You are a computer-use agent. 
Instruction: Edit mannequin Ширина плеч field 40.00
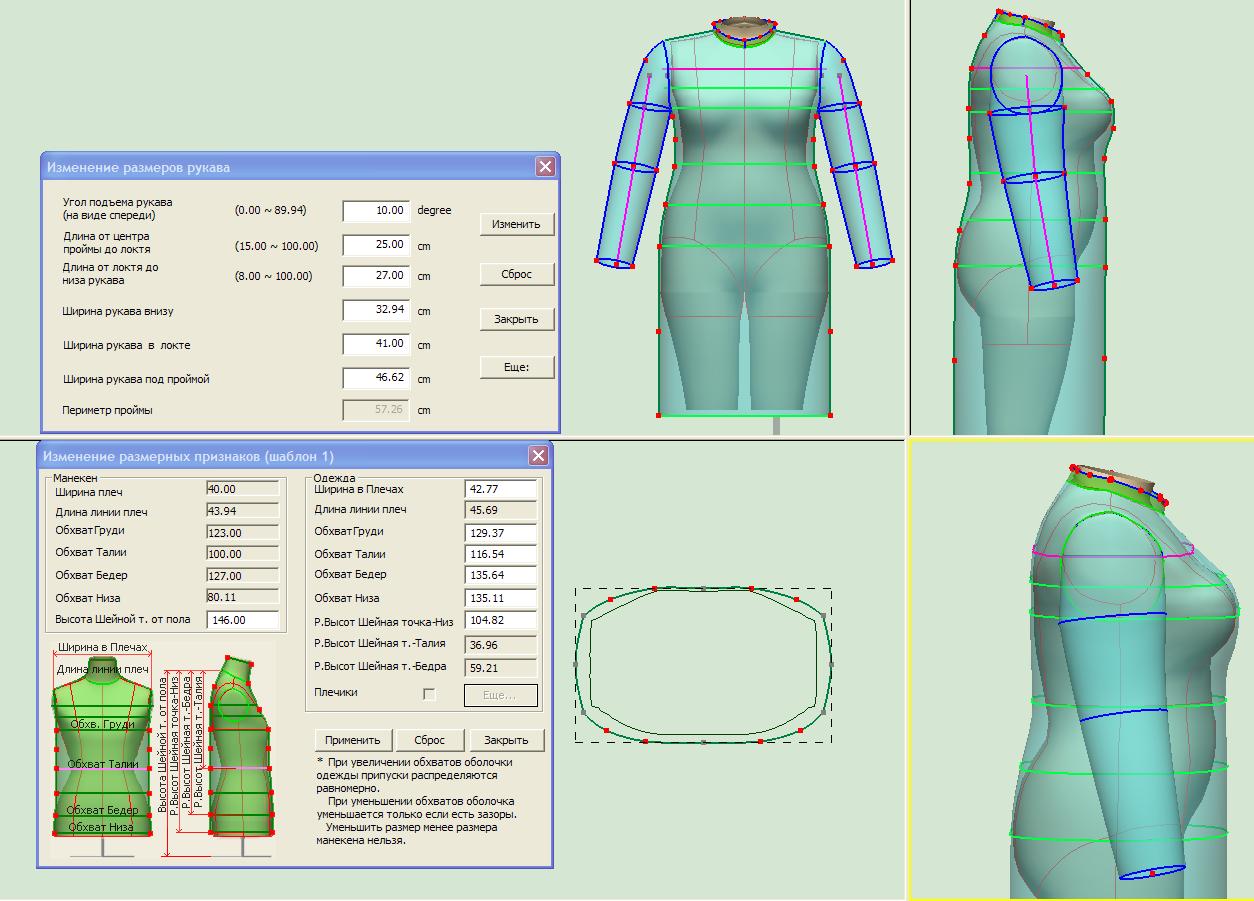(x=242, y=489)
